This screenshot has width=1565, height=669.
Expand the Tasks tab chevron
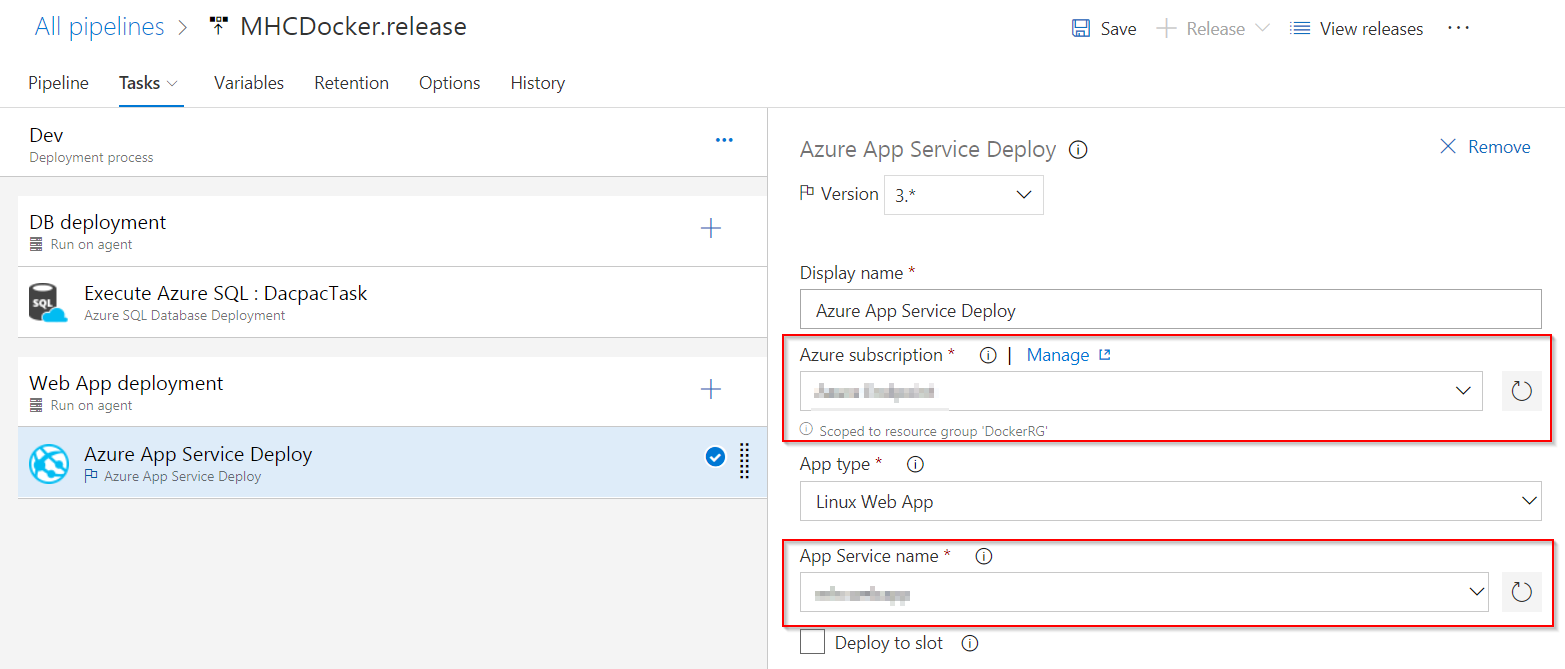click(x=172, y=83)
